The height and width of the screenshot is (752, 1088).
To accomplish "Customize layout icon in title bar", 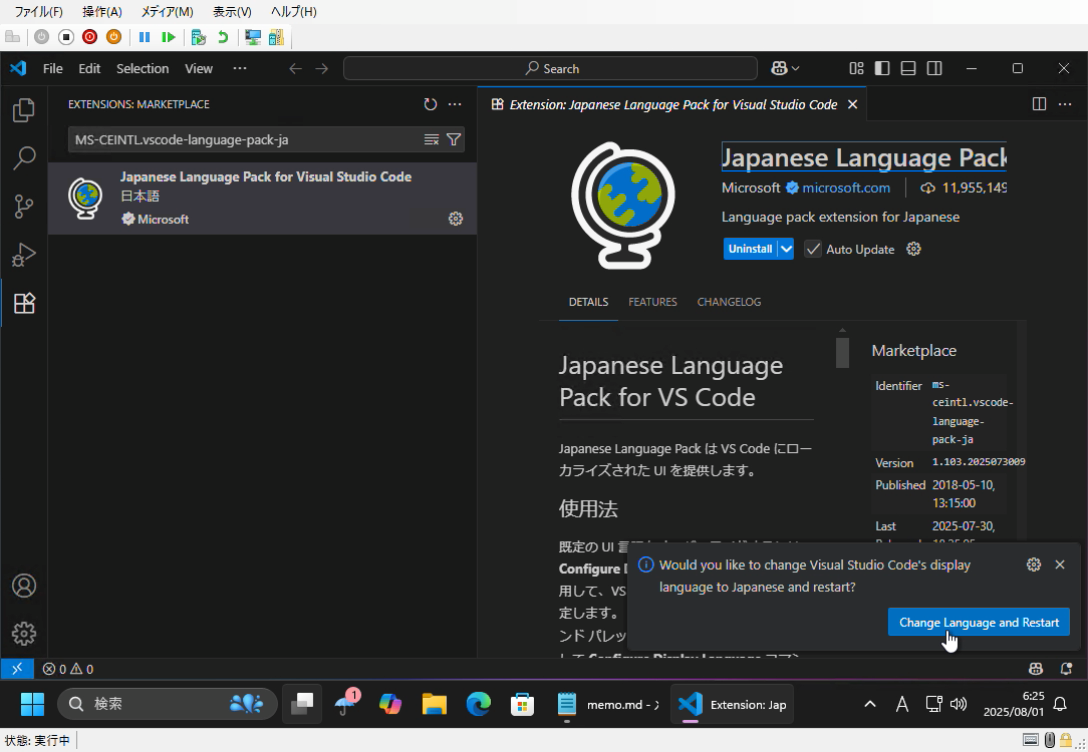I will [856, 68].
